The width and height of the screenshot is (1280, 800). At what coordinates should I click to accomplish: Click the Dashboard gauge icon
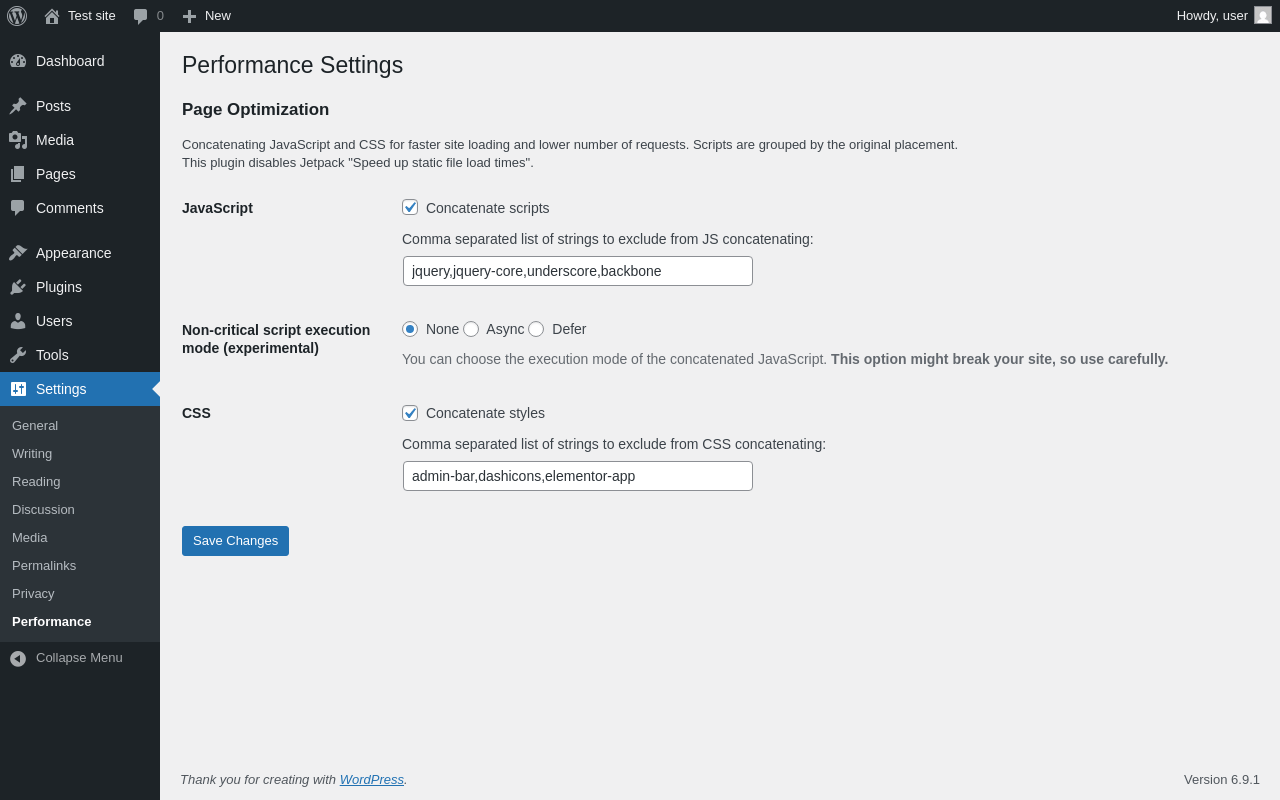tap(18, 61)
